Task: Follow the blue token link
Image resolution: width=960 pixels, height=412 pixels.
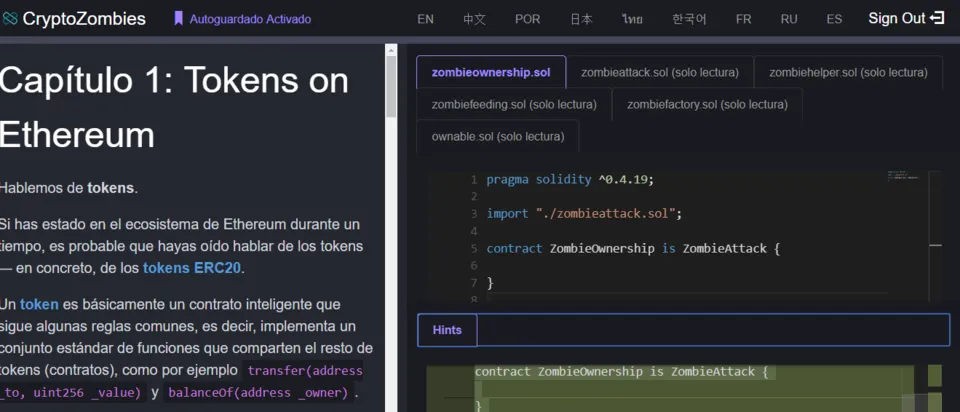Action: point(39,304)
